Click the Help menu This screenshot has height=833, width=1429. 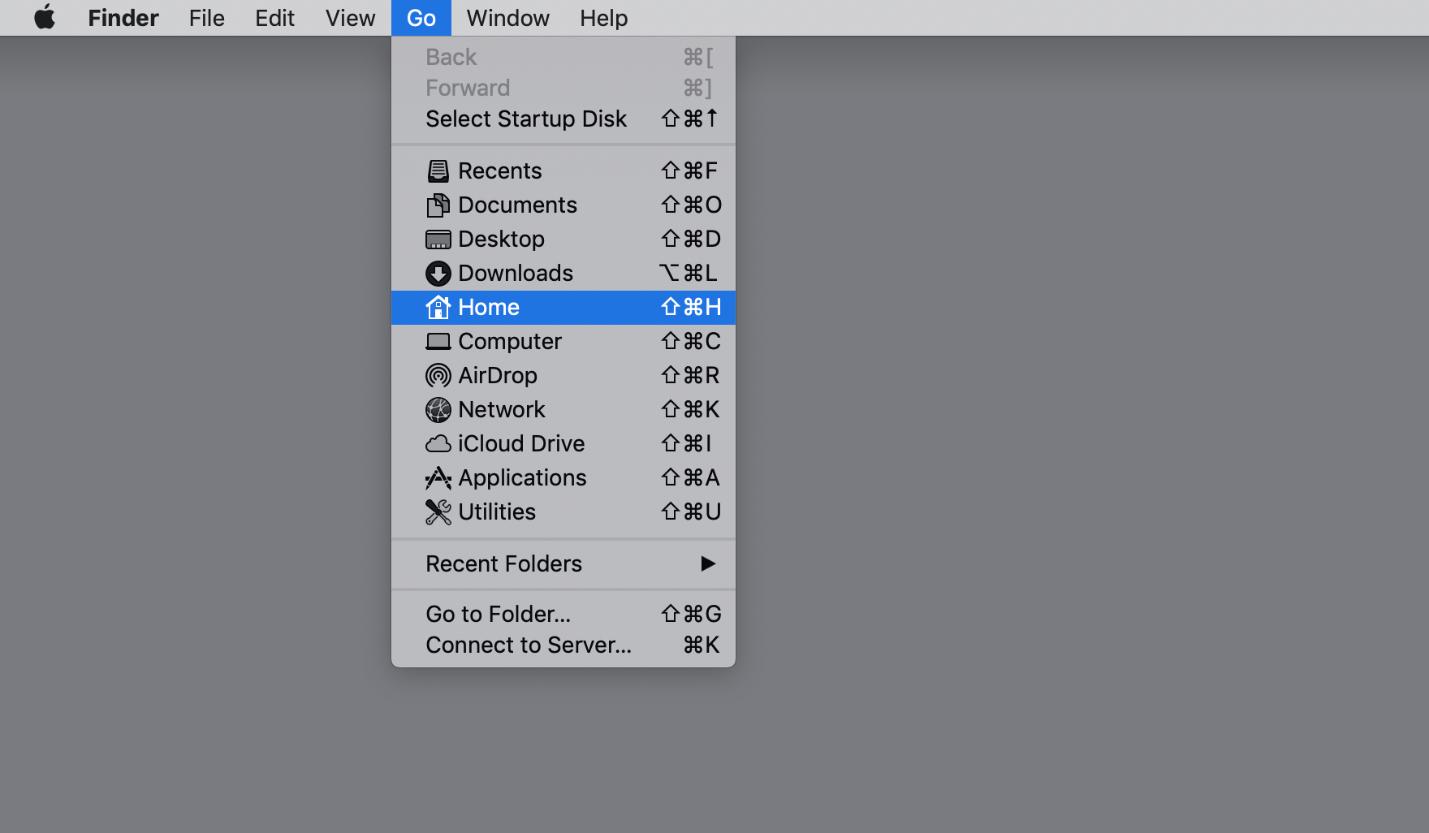click(x=603, y=17)
